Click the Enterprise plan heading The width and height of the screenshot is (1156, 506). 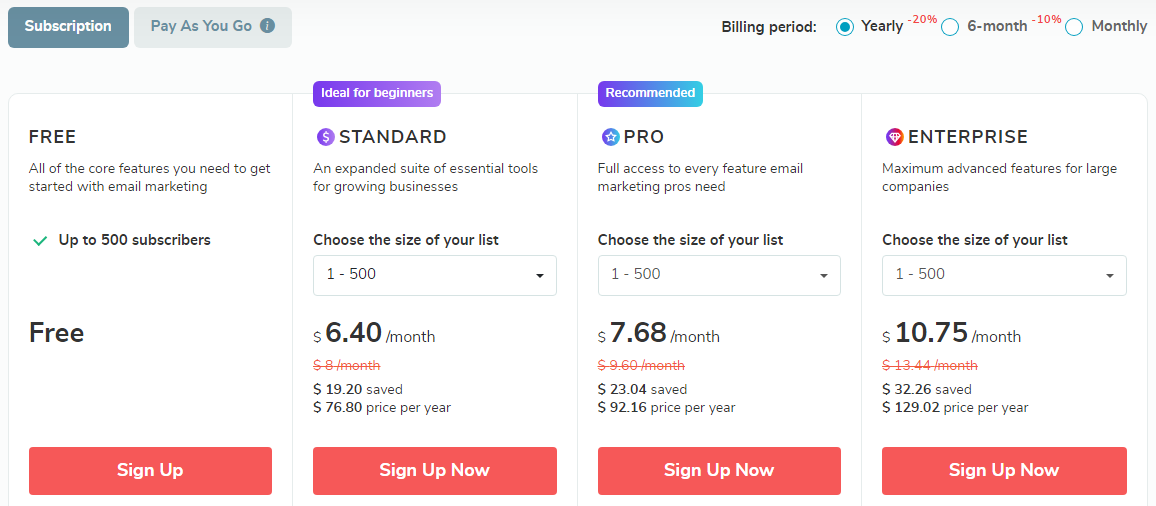click(x=967, y=137)
